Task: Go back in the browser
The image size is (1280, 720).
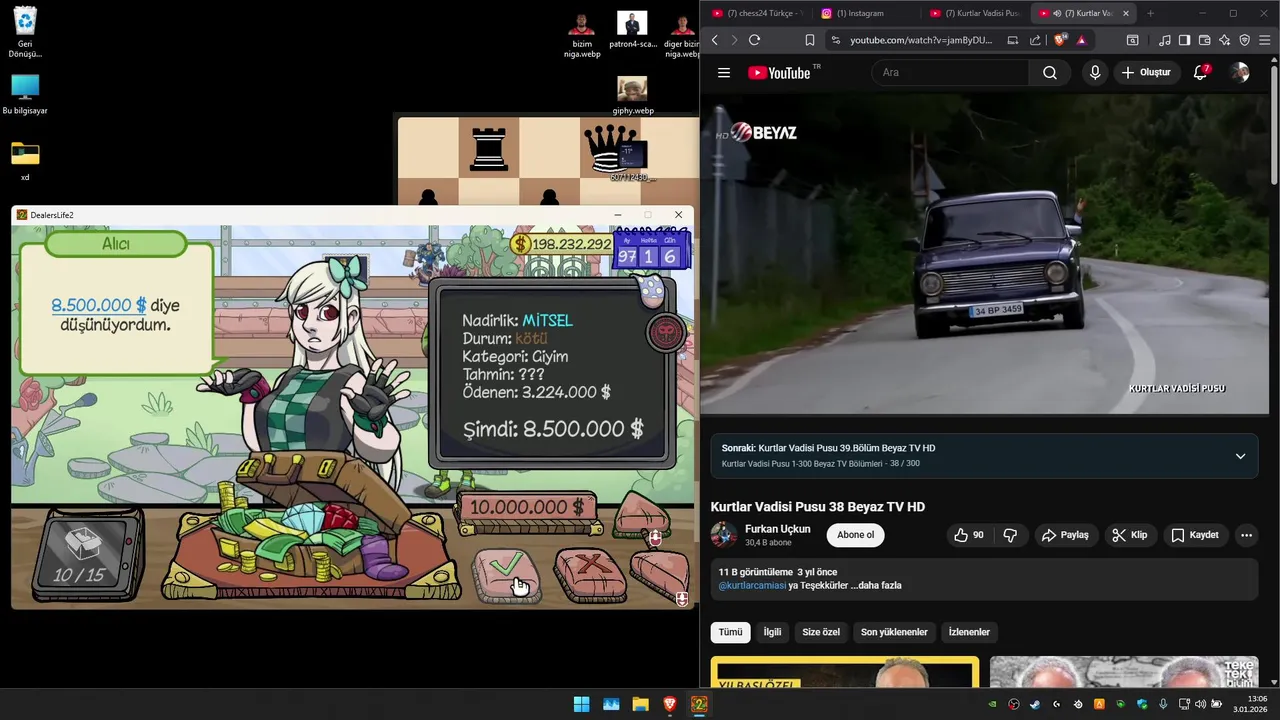Action: [714, 40]
